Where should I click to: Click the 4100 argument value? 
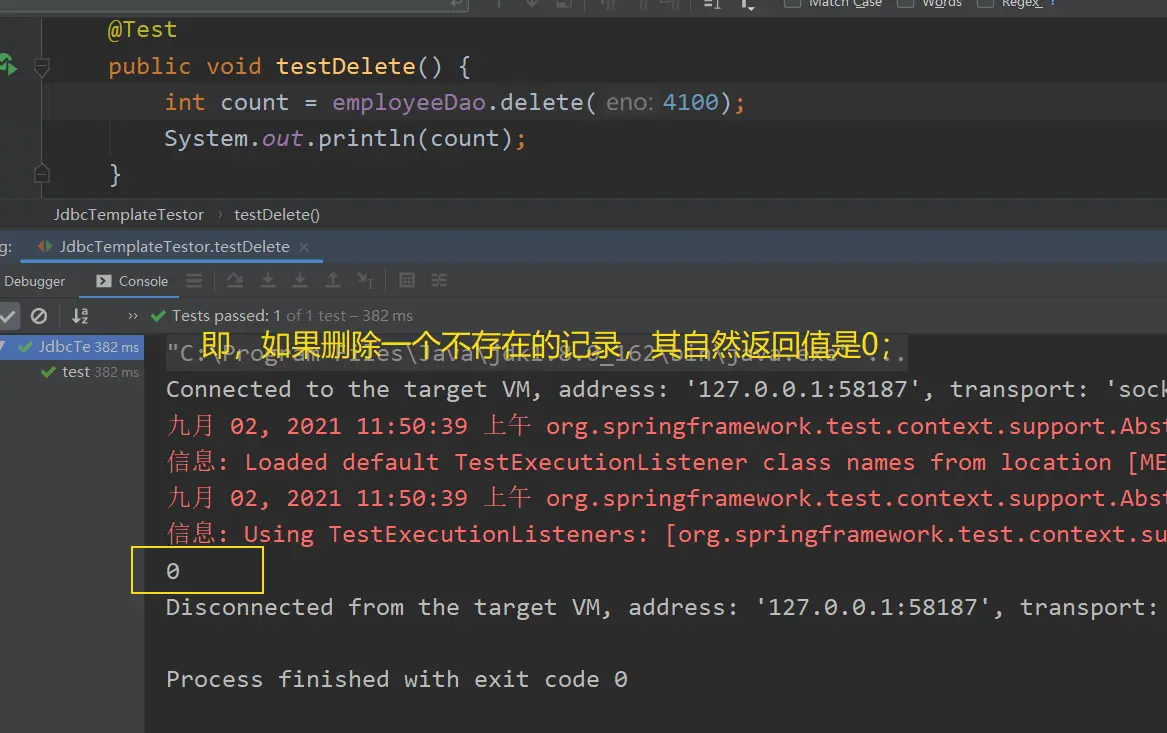pyautogui.click(x=691, y=102)
